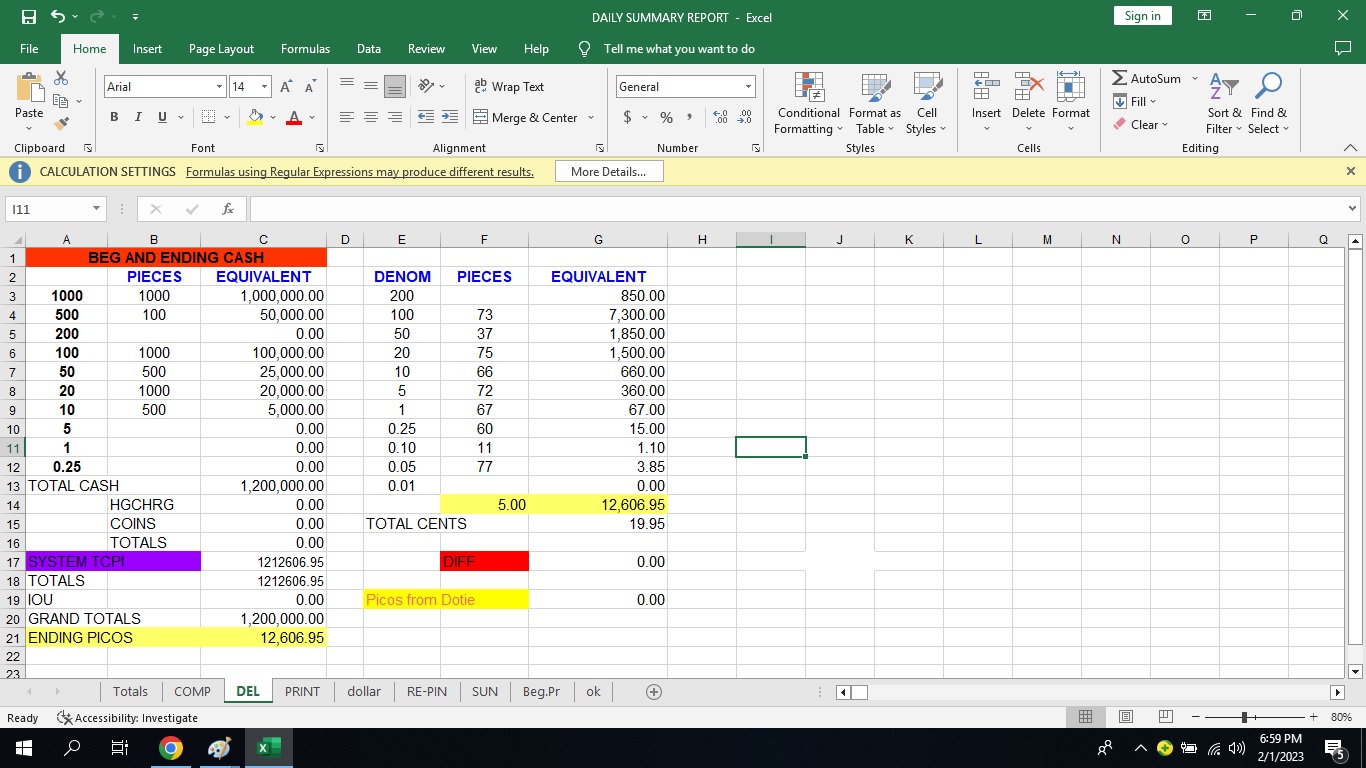Click Find & Select magnifier icon
The height and width of the screenshot is (768, 1366).
point(1269,87)
